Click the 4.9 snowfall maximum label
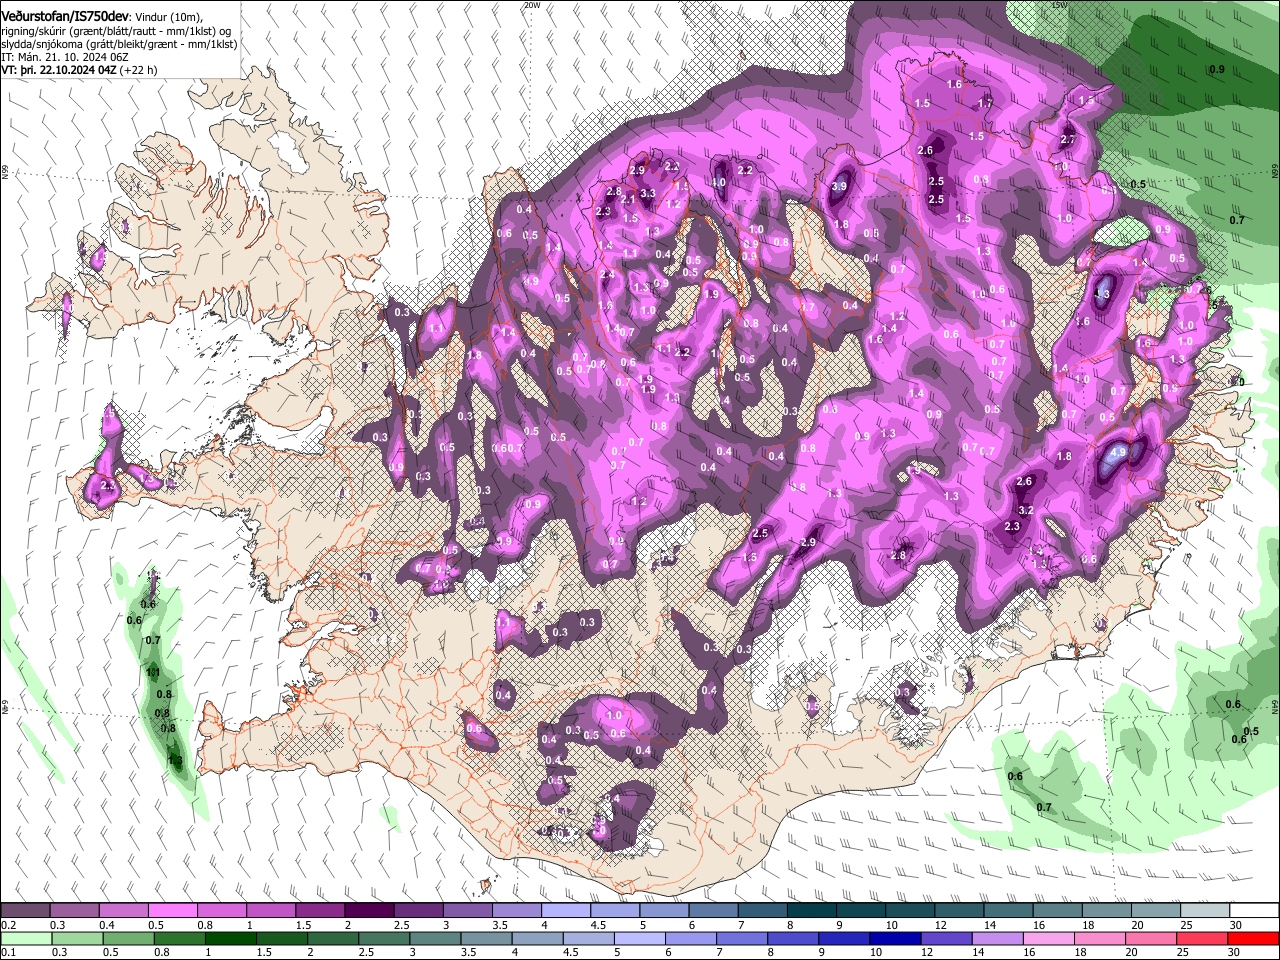The image size is (1280, 960). pos(1119,452)
